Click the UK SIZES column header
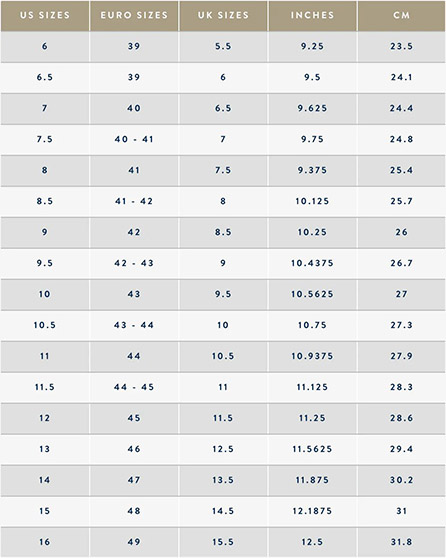The image size is (446, 558). coord(223,15)
